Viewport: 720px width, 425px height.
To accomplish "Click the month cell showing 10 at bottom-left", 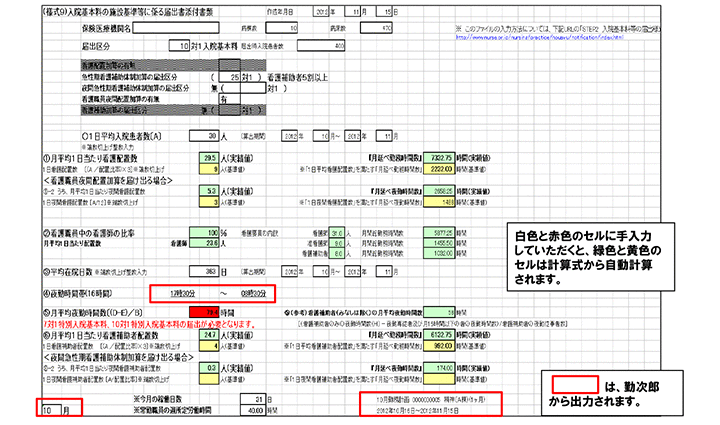I will click(51, 410).
